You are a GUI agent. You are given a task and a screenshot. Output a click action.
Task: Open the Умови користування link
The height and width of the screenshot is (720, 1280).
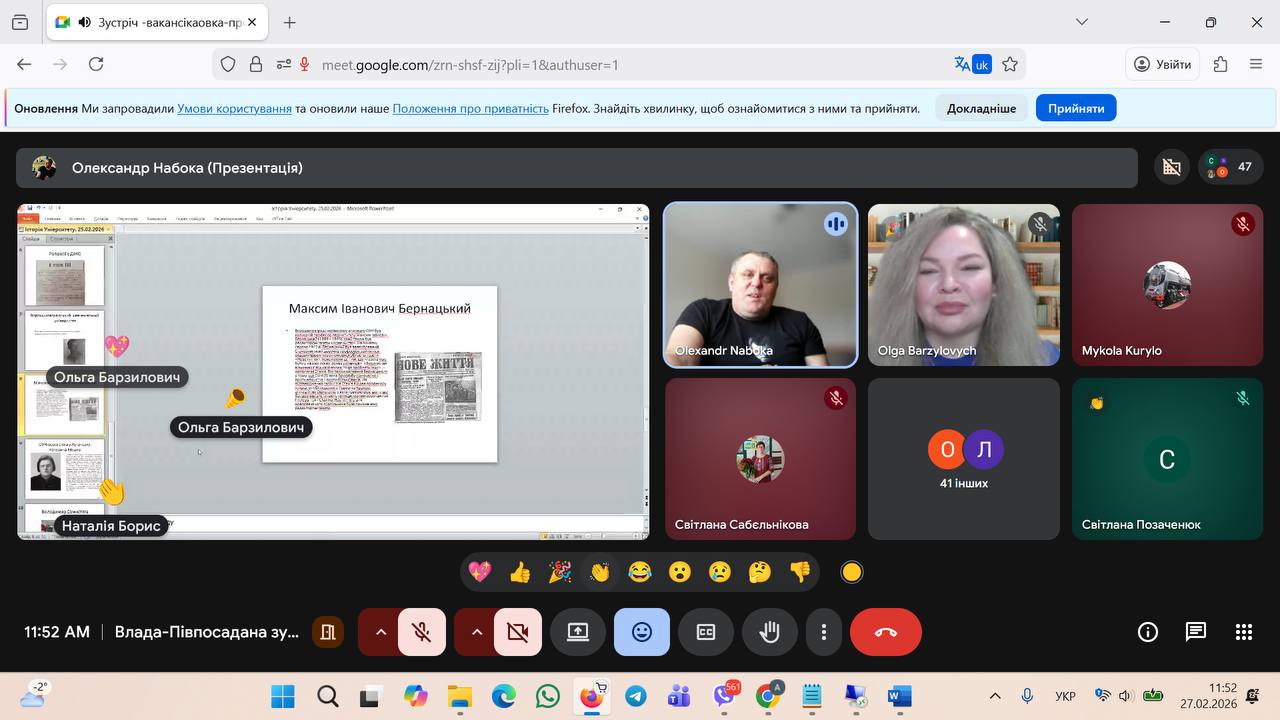[x=234, y=108]
